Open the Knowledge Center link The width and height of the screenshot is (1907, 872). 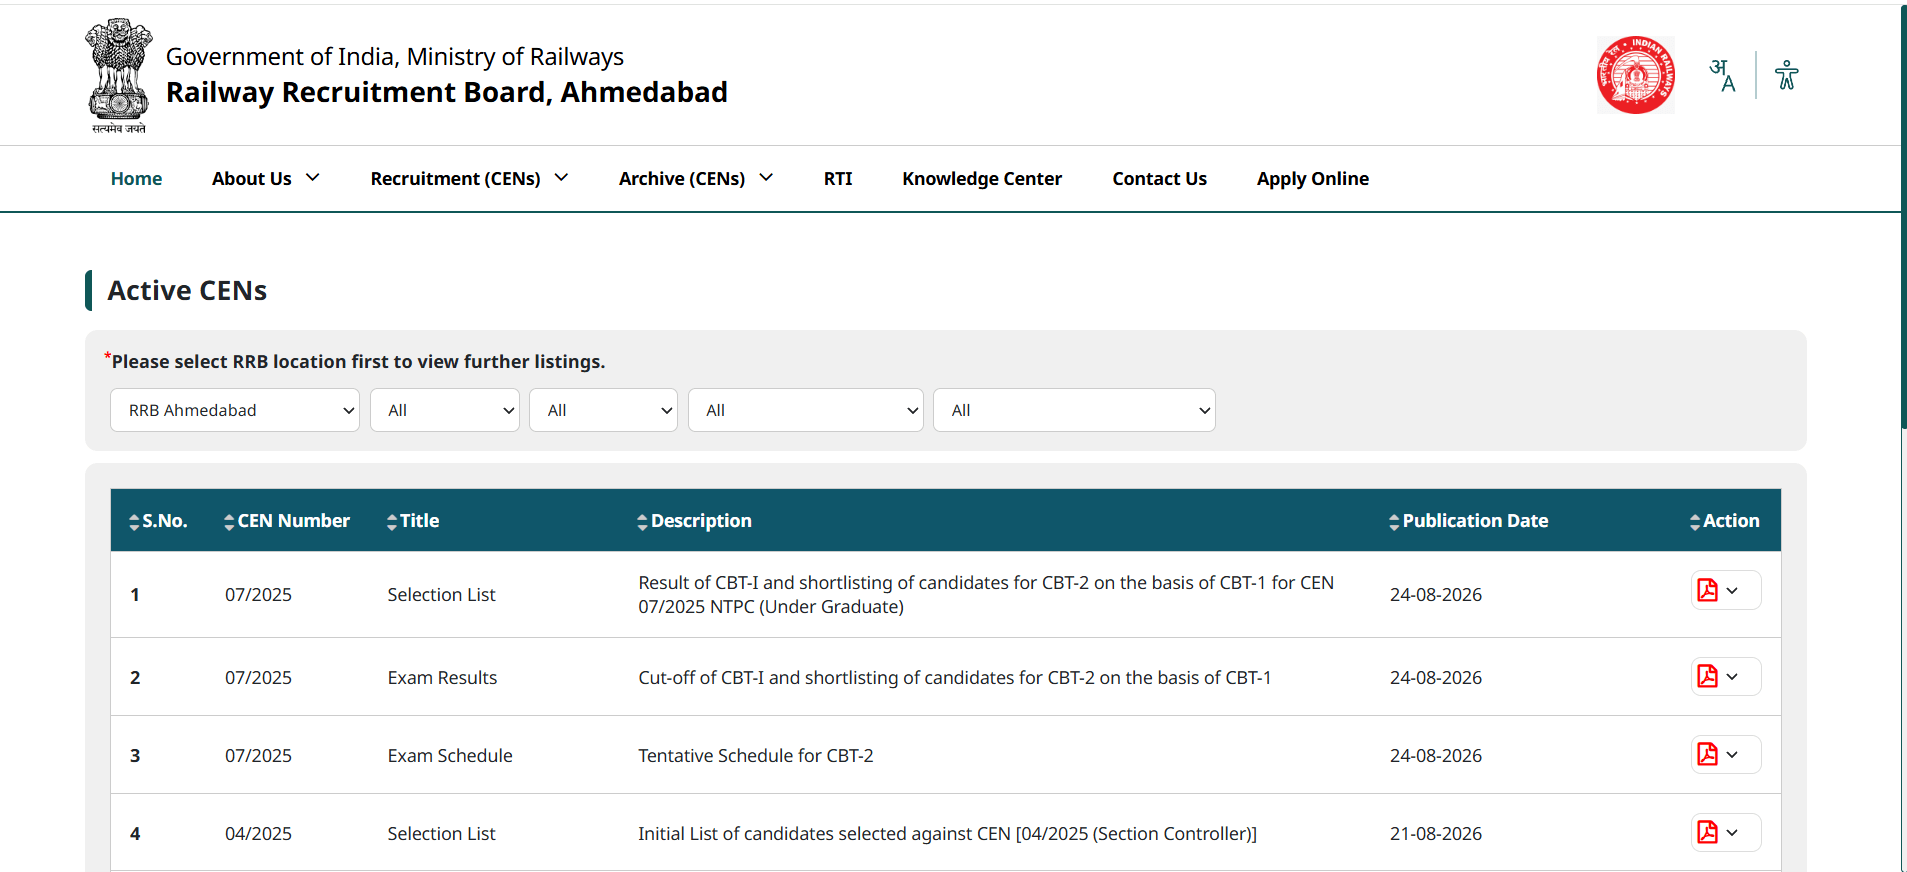click(982, 179)
